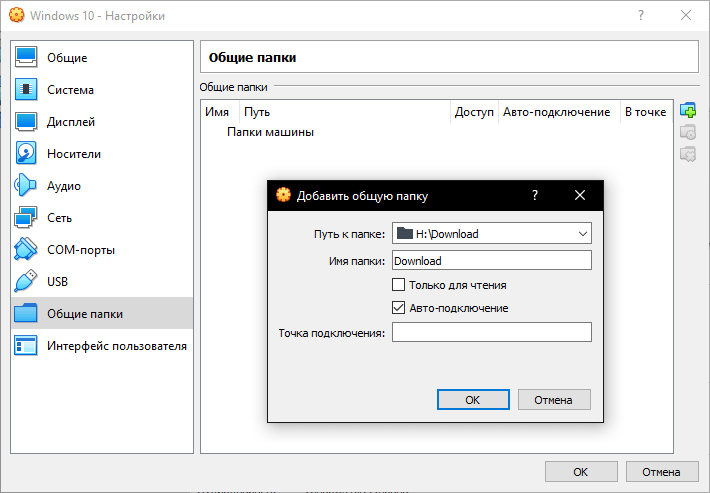Click the remove shared folder icon
This screenshot has width=710, height=493.
[688, 154]
